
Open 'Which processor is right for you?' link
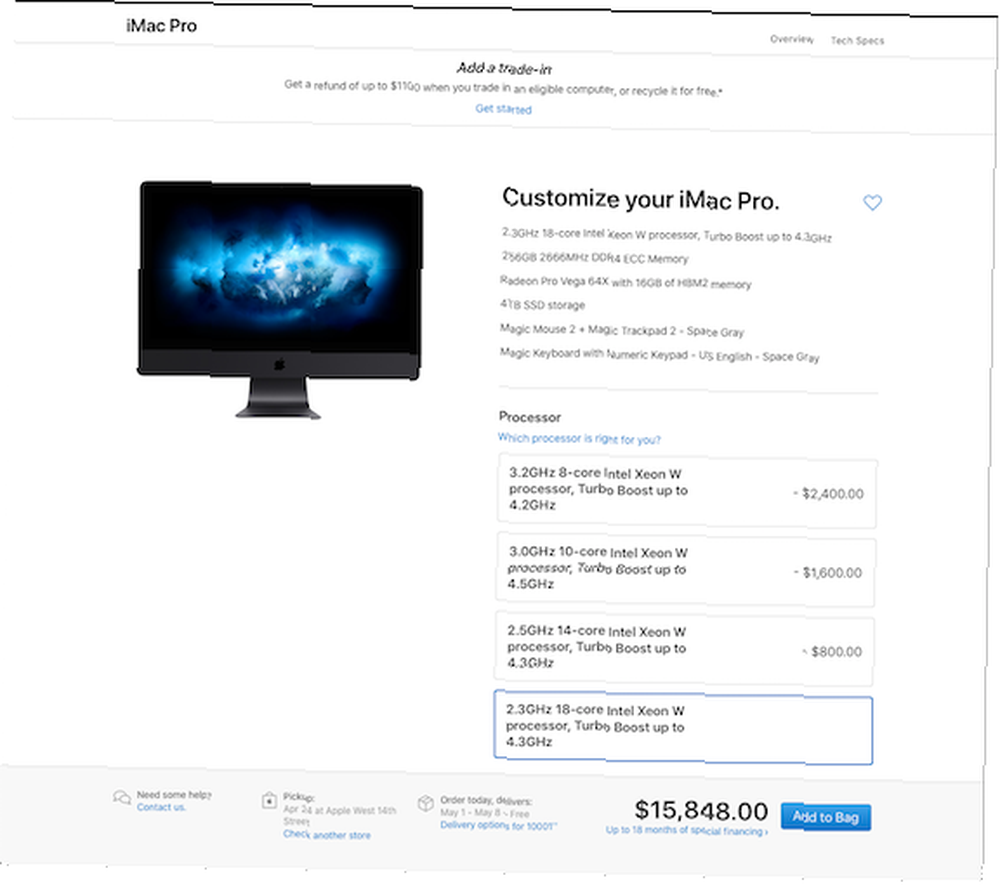(579, 439)
